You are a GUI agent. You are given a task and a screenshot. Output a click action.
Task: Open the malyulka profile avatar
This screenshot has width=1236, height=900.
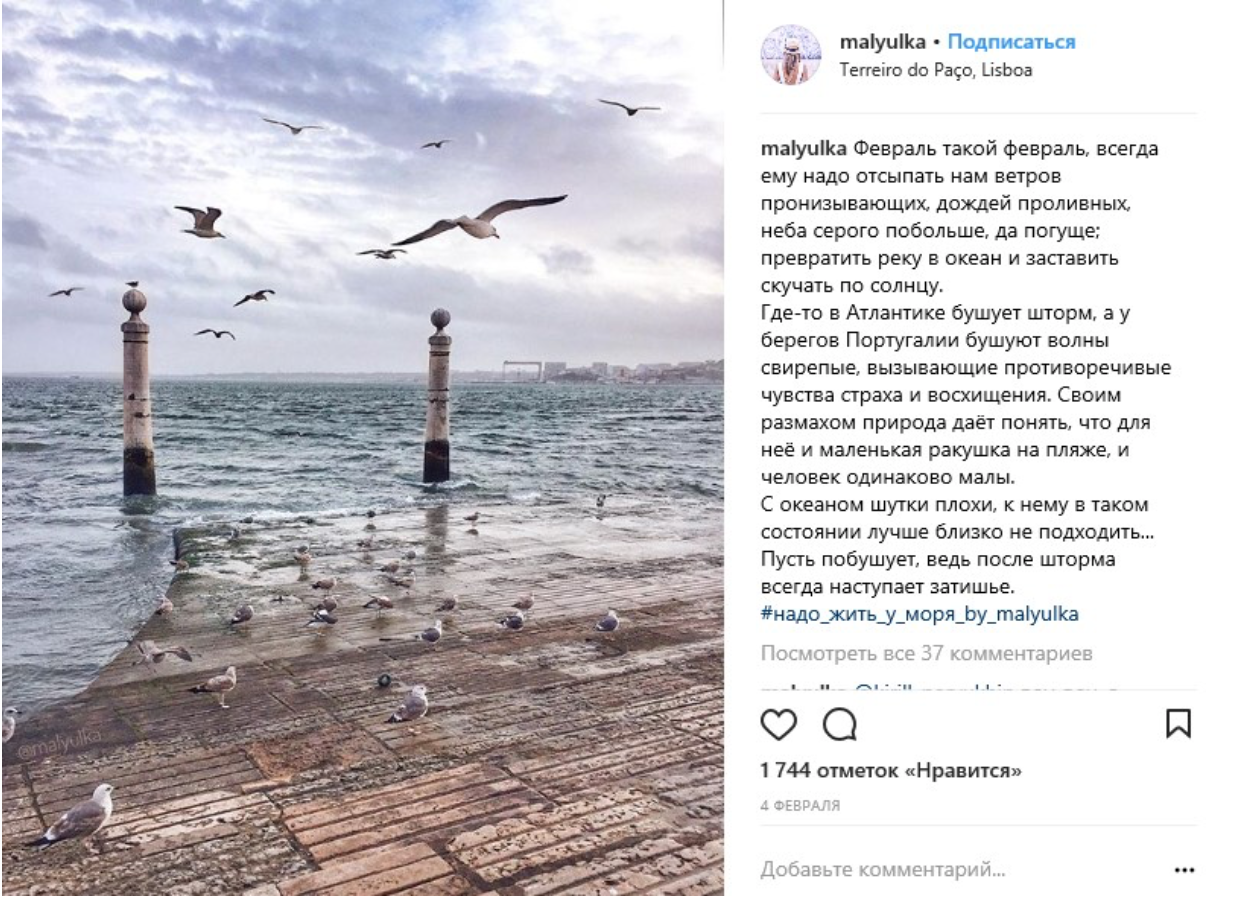click(x=790, y=55)
